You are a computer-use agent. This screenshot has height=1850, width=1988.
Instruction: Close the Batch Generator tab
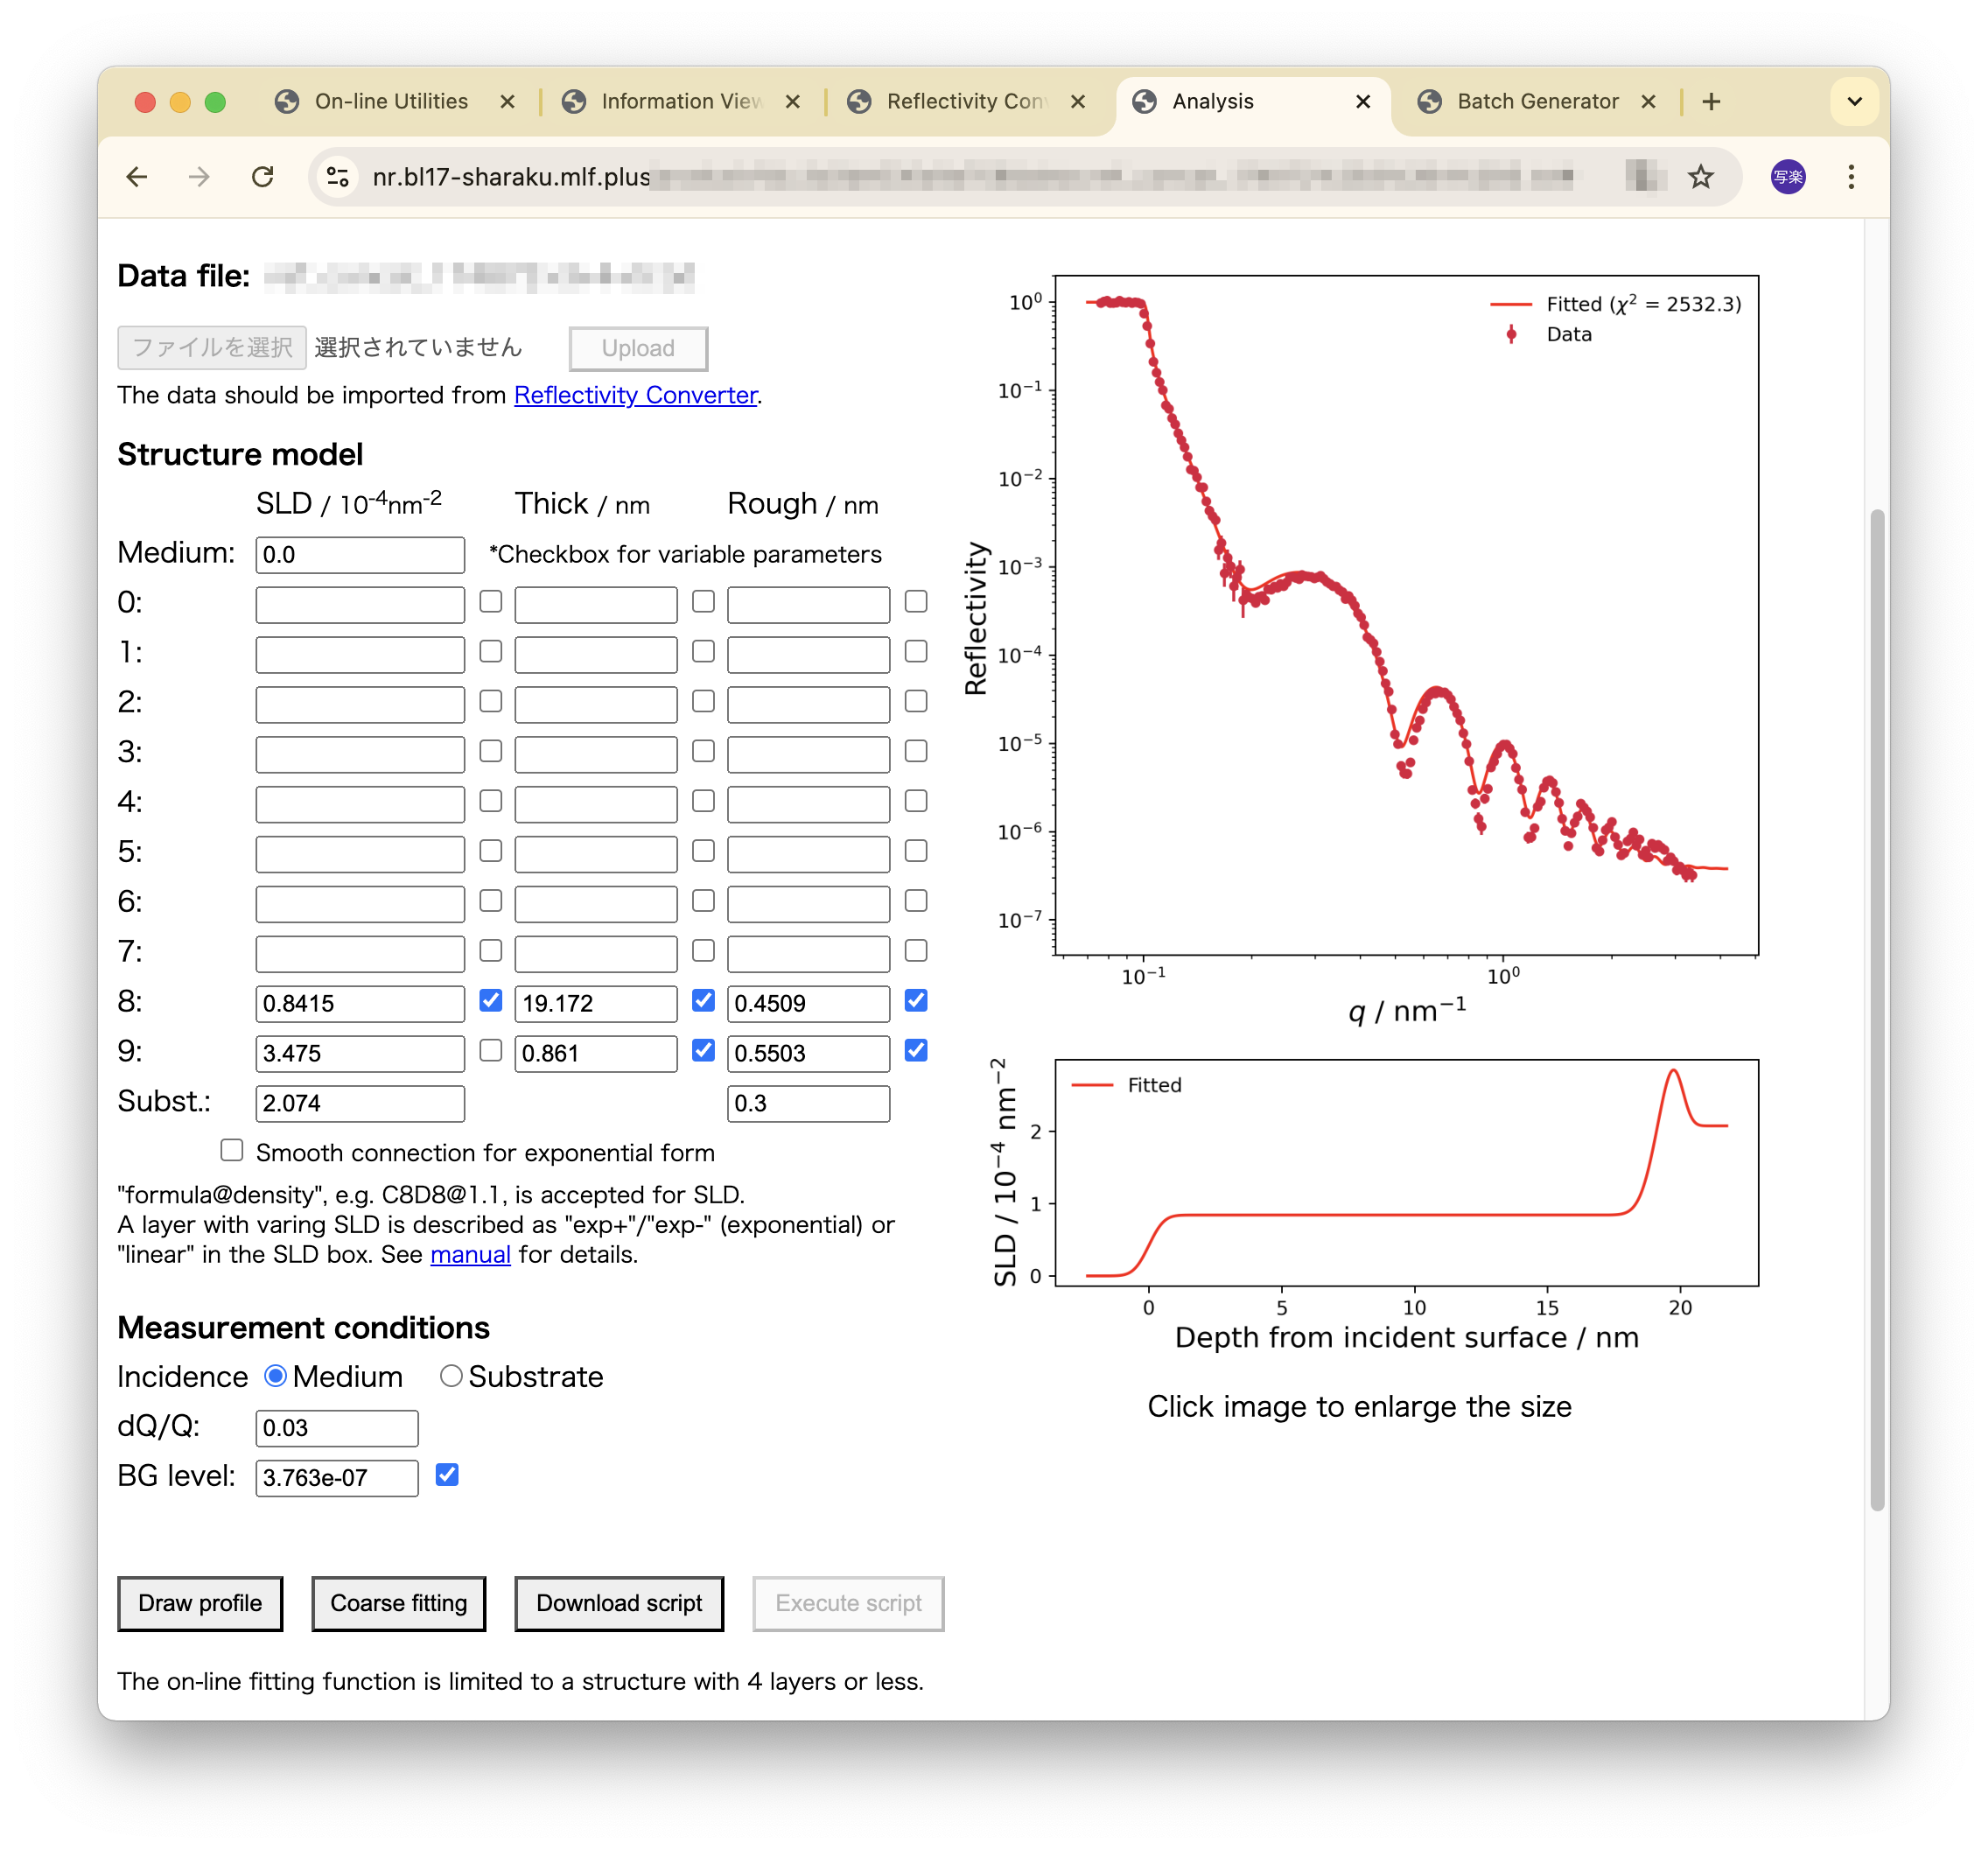pos(1649,102)
